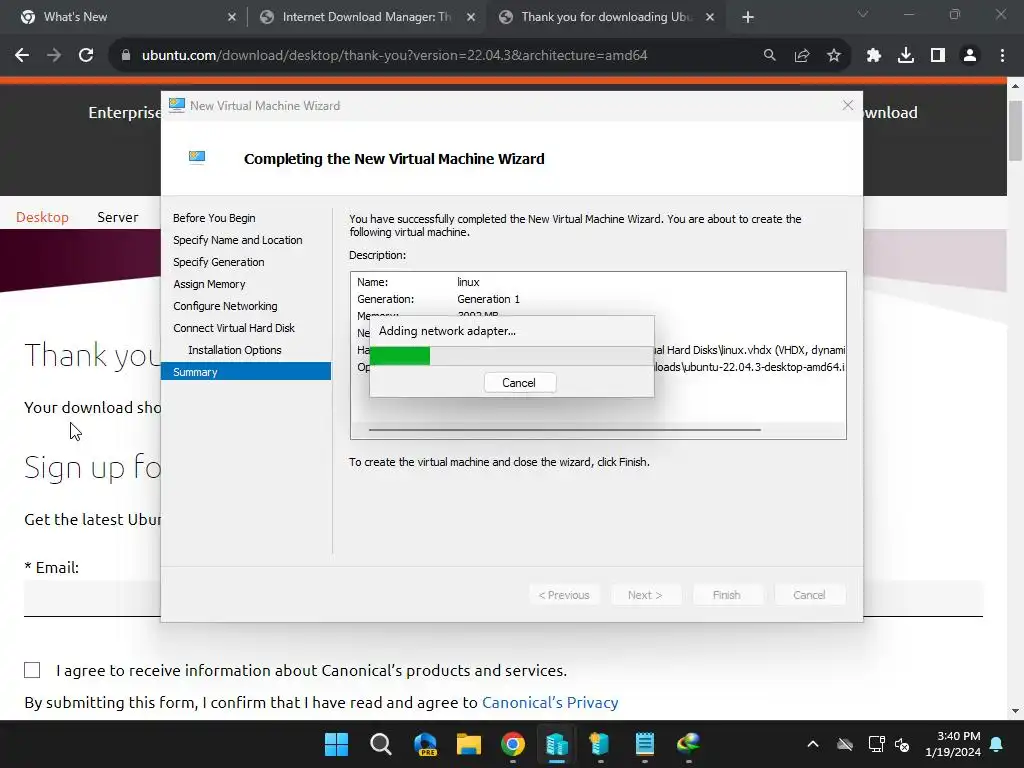Toggle the browser side panel icon
Screen dimensions: 1024x768
click(938, 56)
